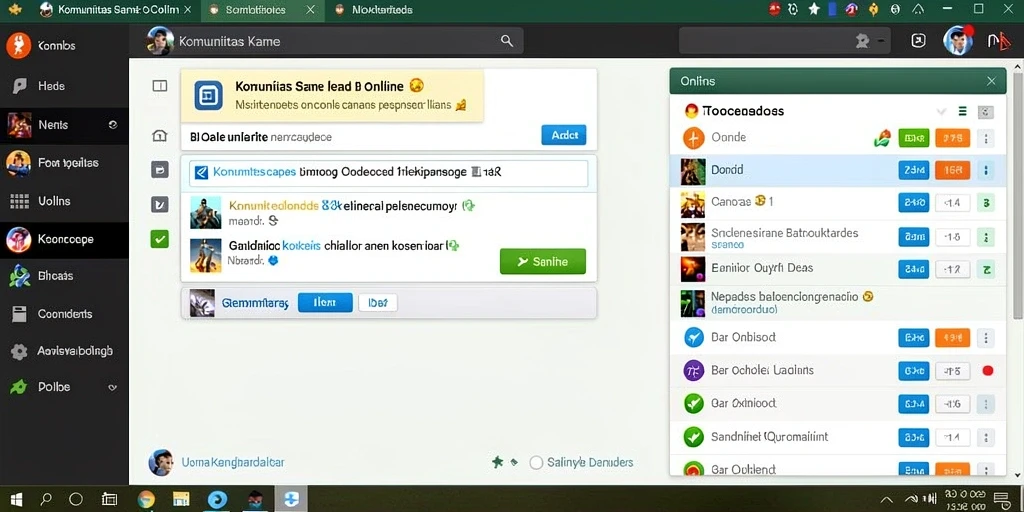Image resolution: width=1024 pixels, height=512 pixels.
Task: Collapse the Toocenadoss list chevron
Action: [941, 112]
